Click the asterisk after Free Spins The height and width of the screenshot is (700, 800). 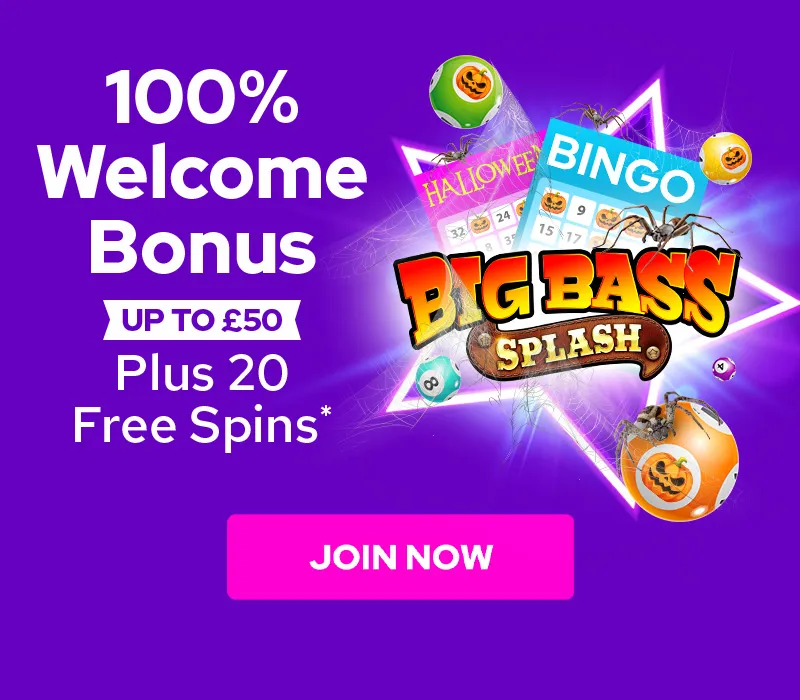tap(325, 412)
